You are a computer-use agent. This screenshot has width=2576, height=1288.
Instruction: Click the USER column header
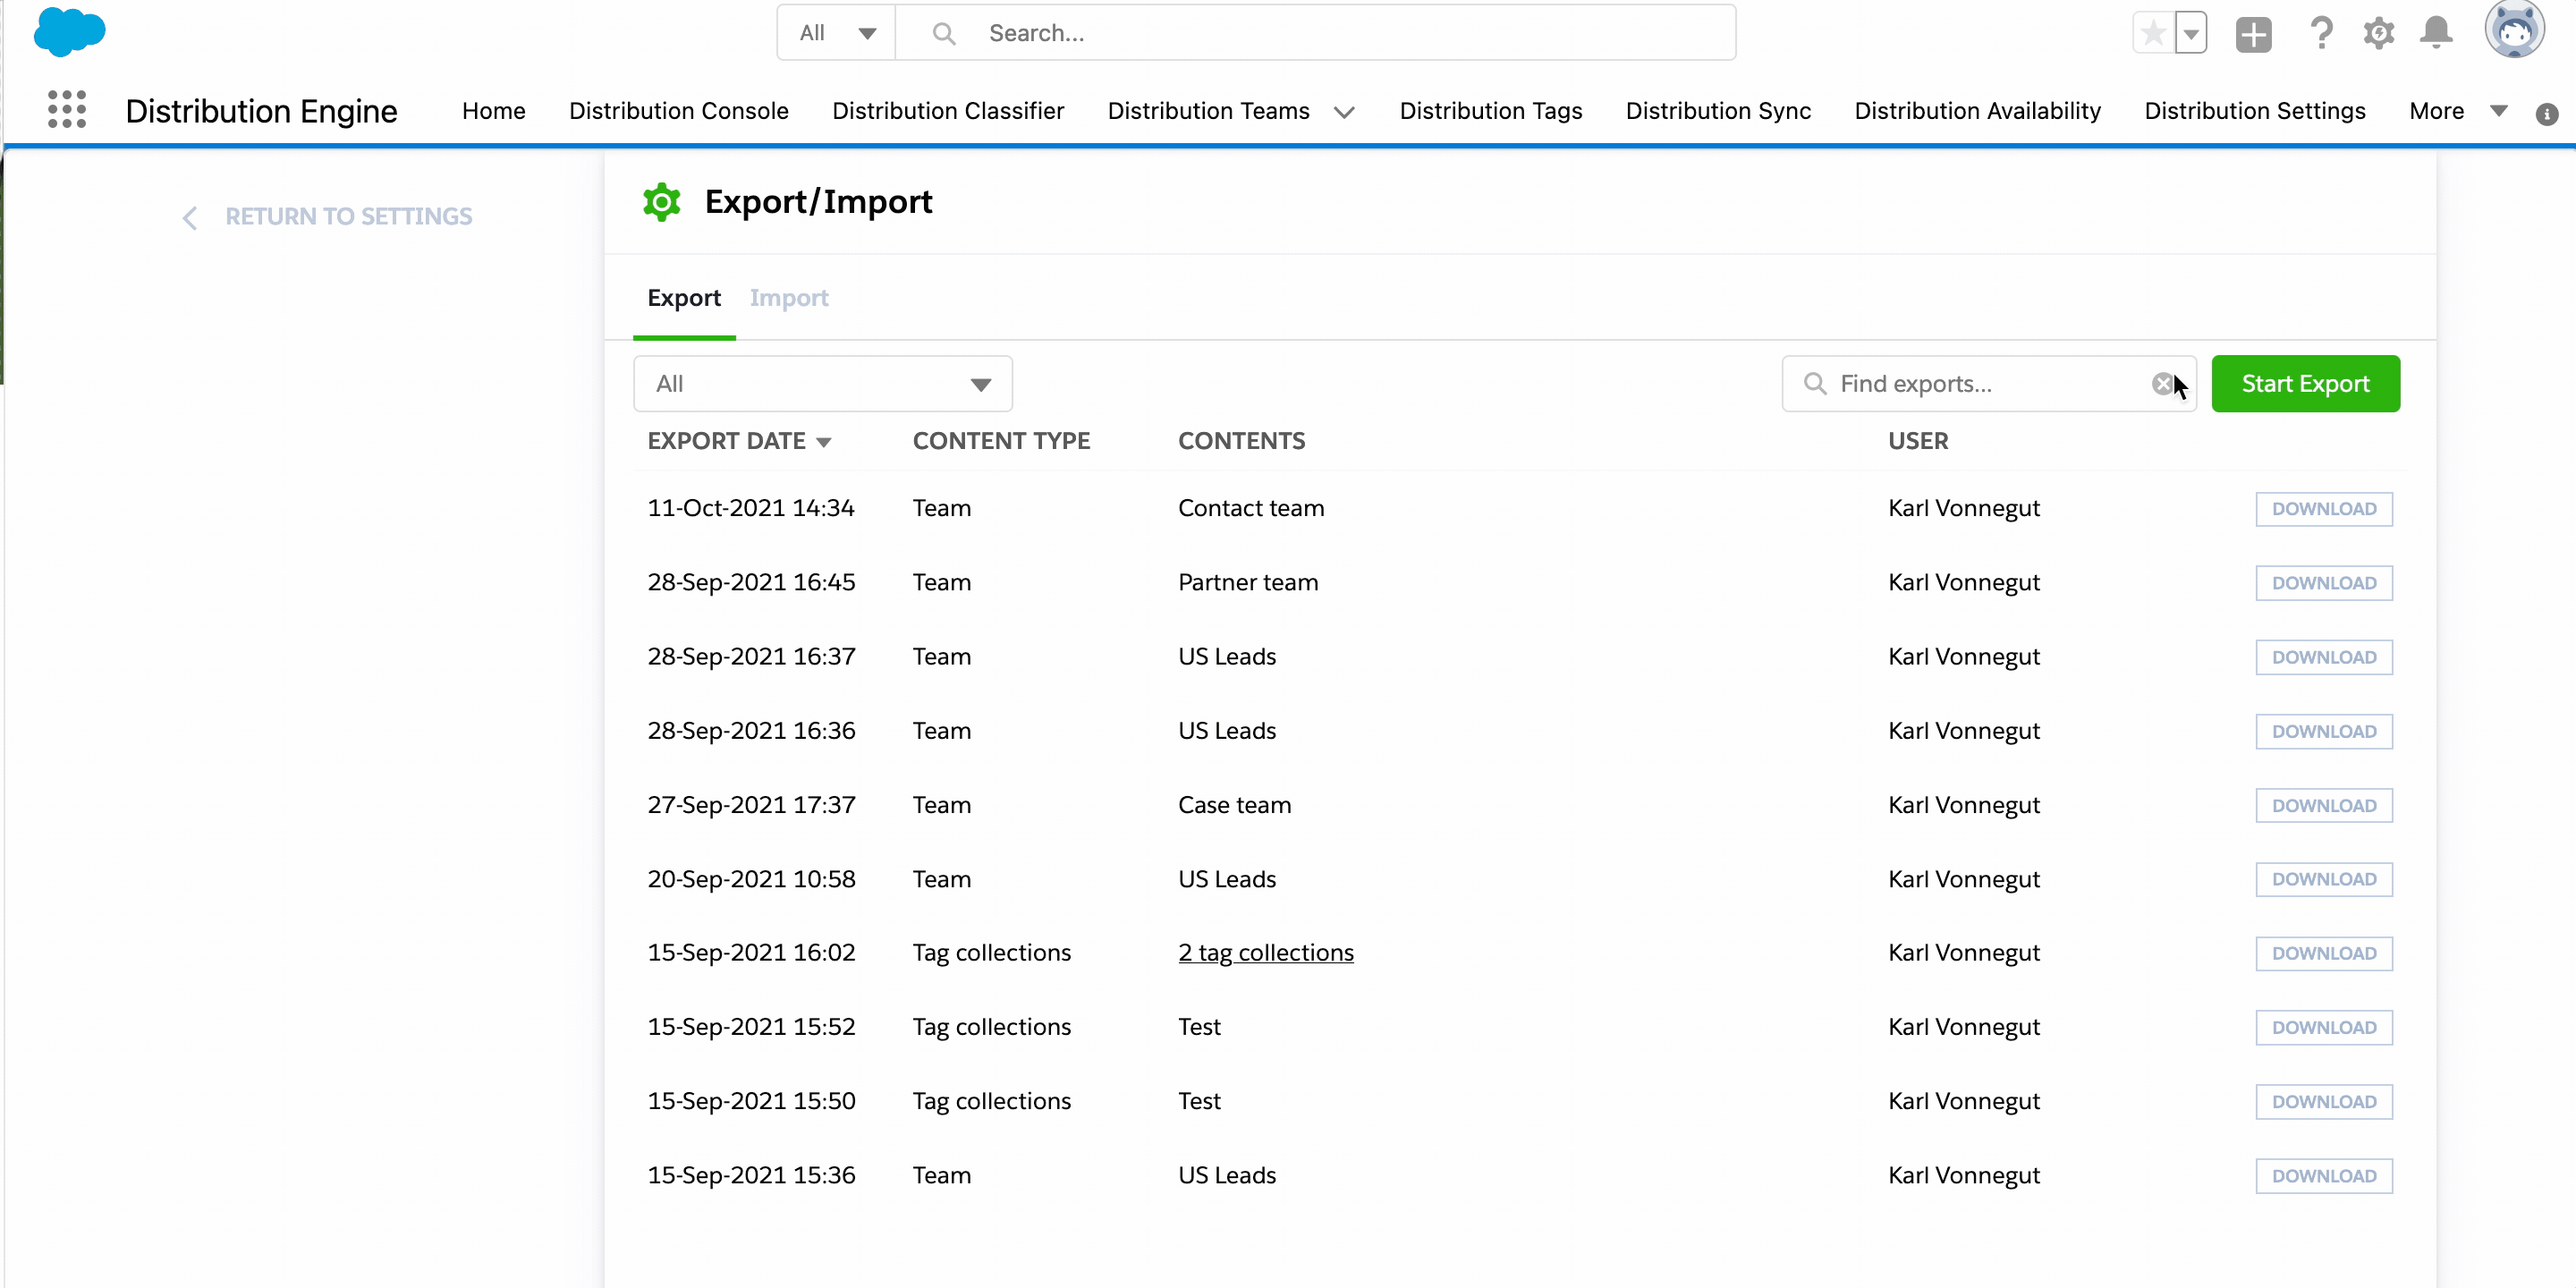coord(1918,441)
